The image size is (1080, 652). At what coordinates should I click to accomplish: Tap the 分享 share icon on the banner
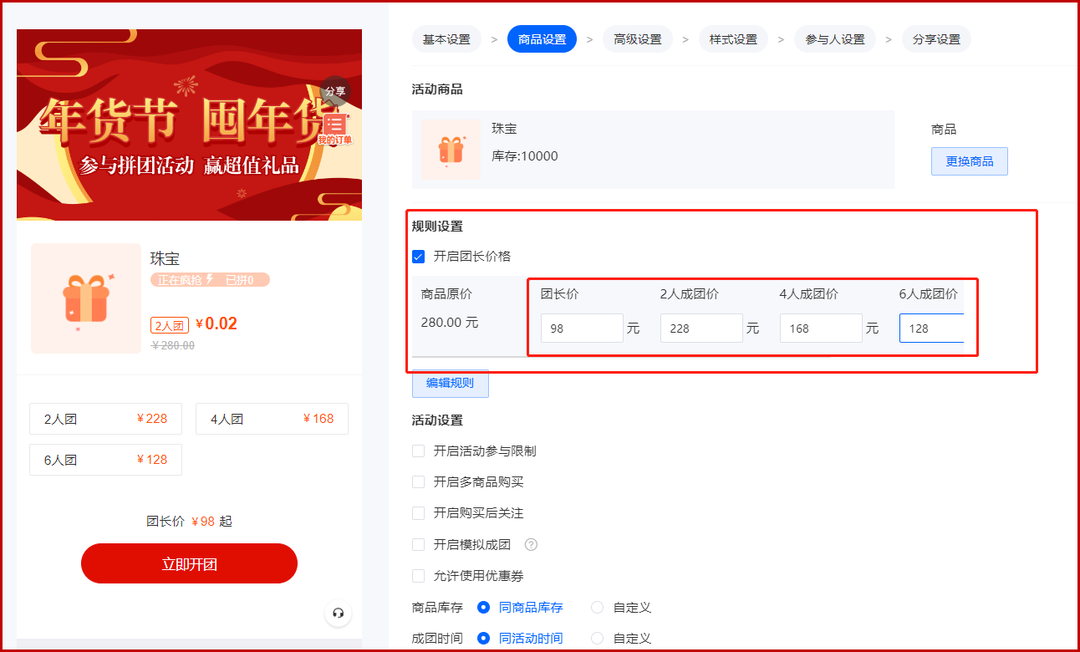[x=335, y=91]
